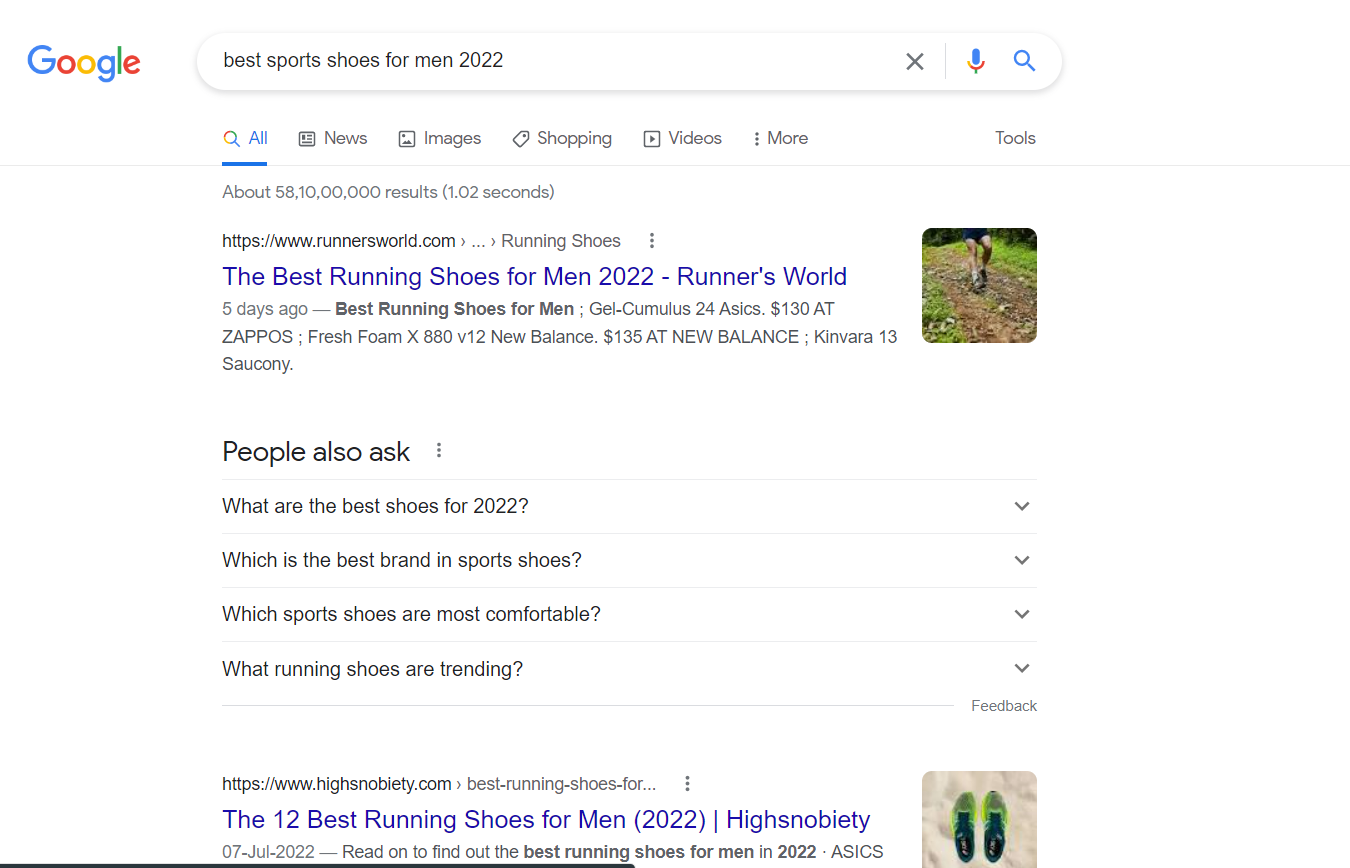Open The 12 Best Running Shoes Highsnobiety link
This screenshot has width=1350, height=868.
pyautogui.click(x=546, y=820)
